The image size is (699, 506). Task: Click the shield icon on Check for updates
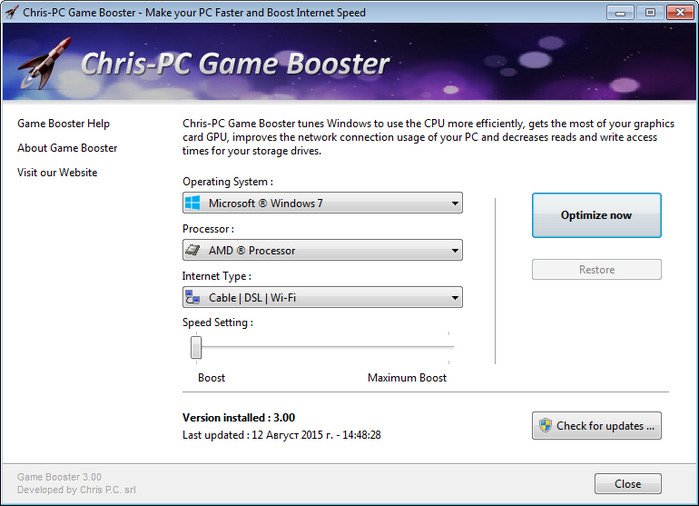(545, 425)
